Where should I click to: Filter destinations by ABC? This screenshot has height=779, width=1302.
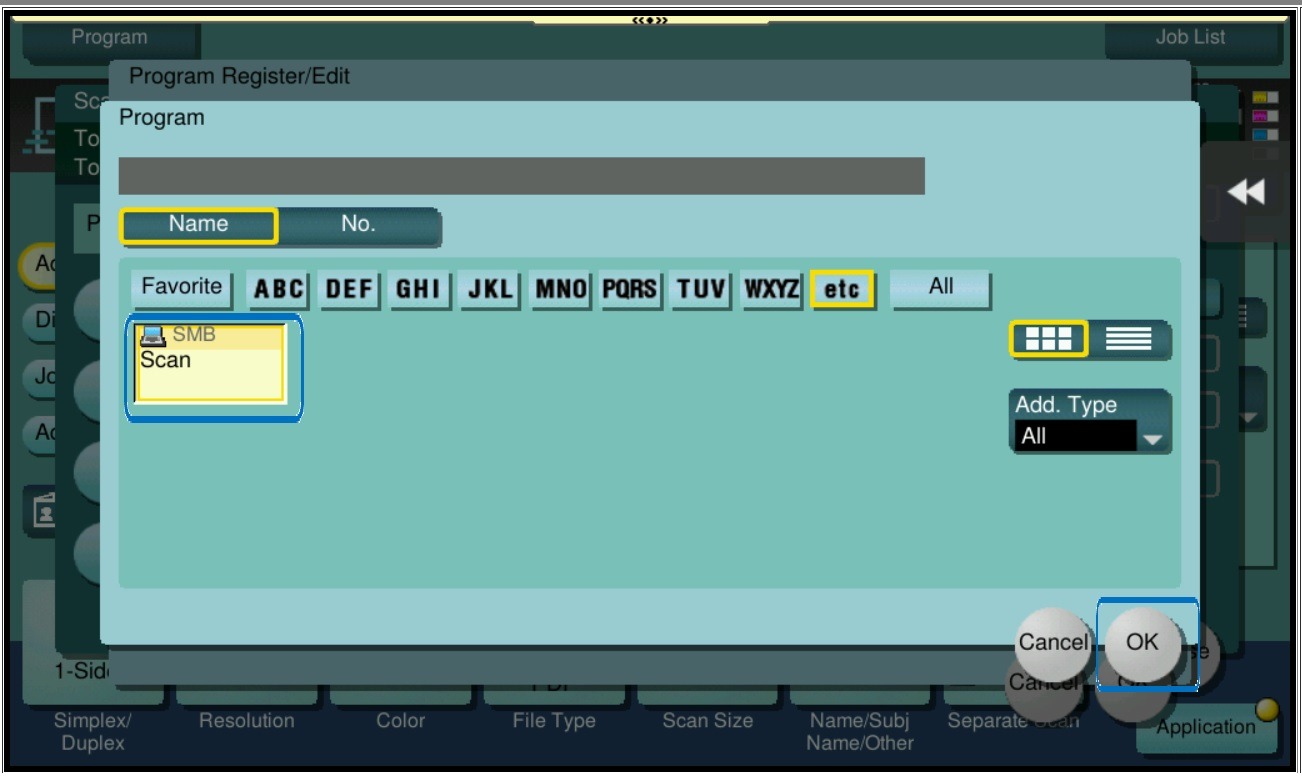(x=278, y=289)
